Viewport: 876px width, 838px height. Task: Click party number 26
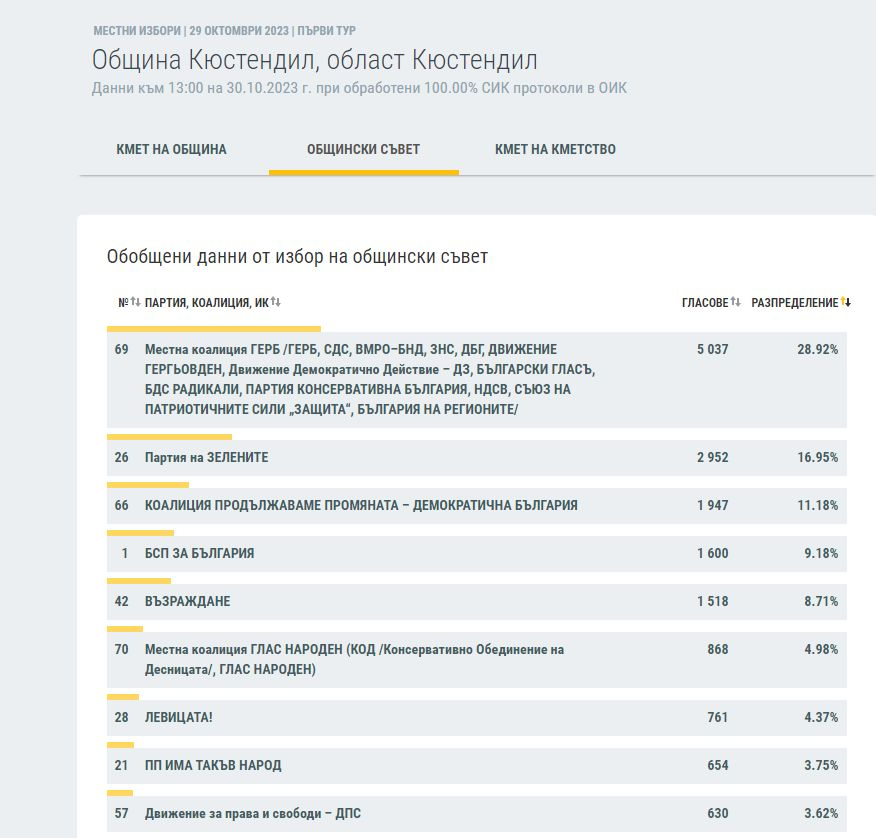[x=121, y=458]
